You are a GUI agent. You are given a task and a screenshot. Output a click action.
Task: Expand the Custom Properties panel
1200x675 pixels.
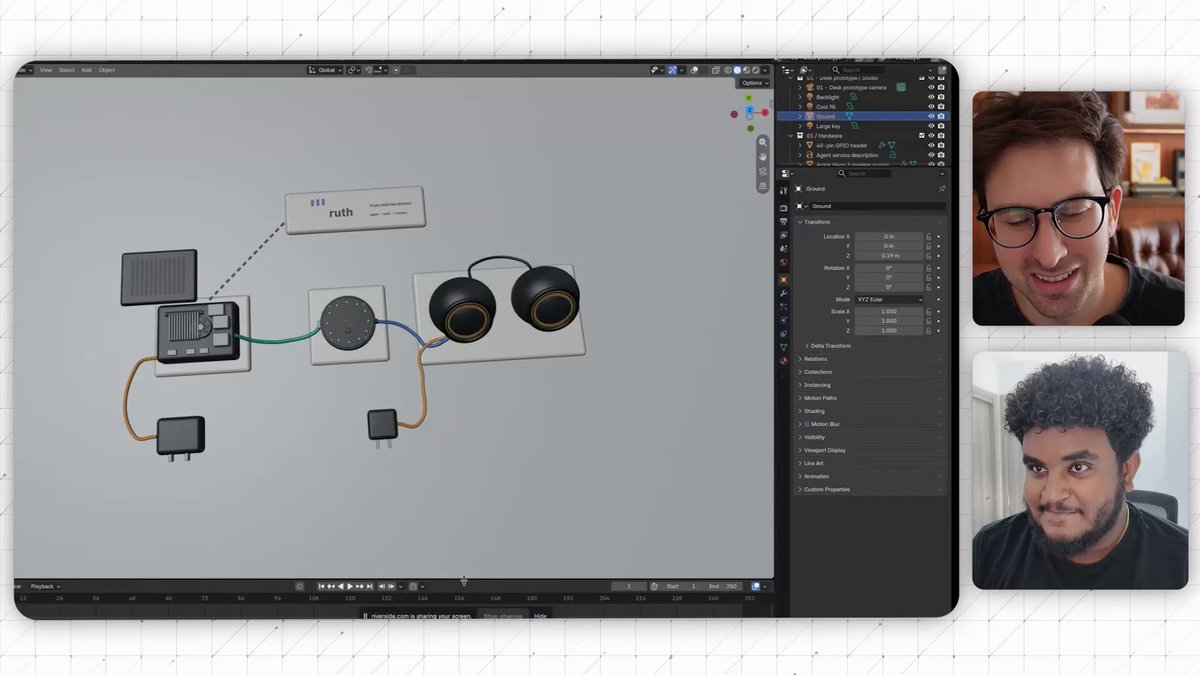pos(827,489)
